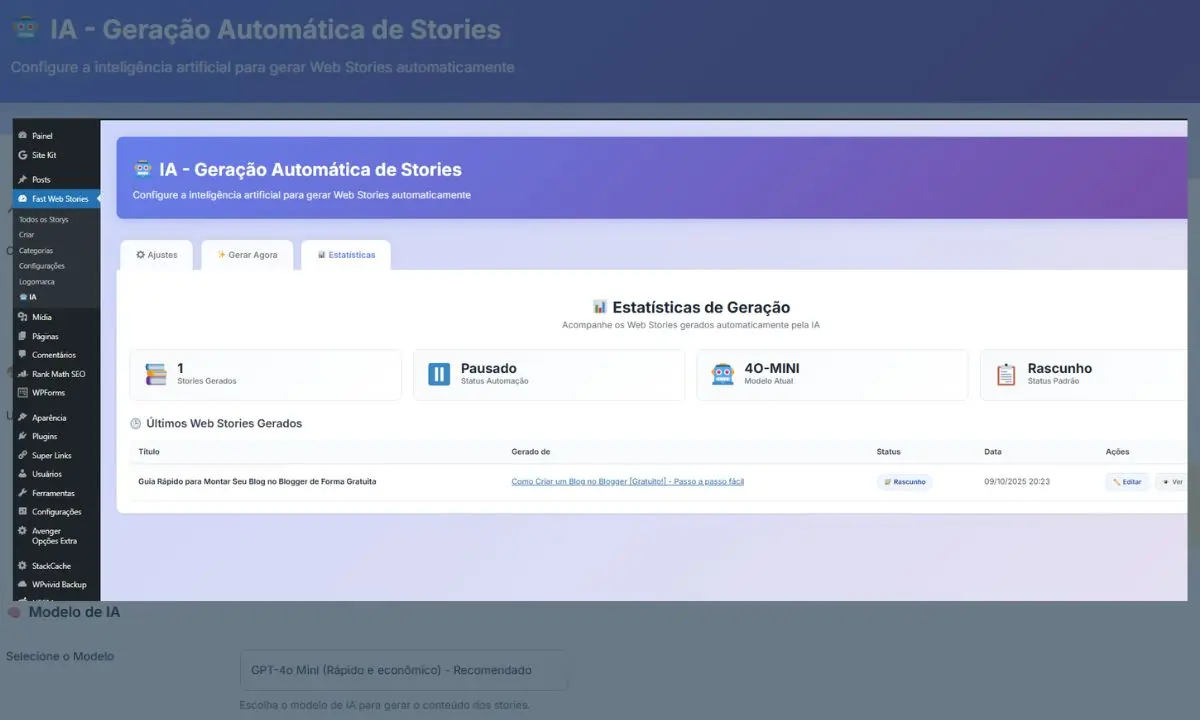Click the bar chart icon beside Estatísticas de Geração
The image size is (1200, 720).
coord(600,307)
